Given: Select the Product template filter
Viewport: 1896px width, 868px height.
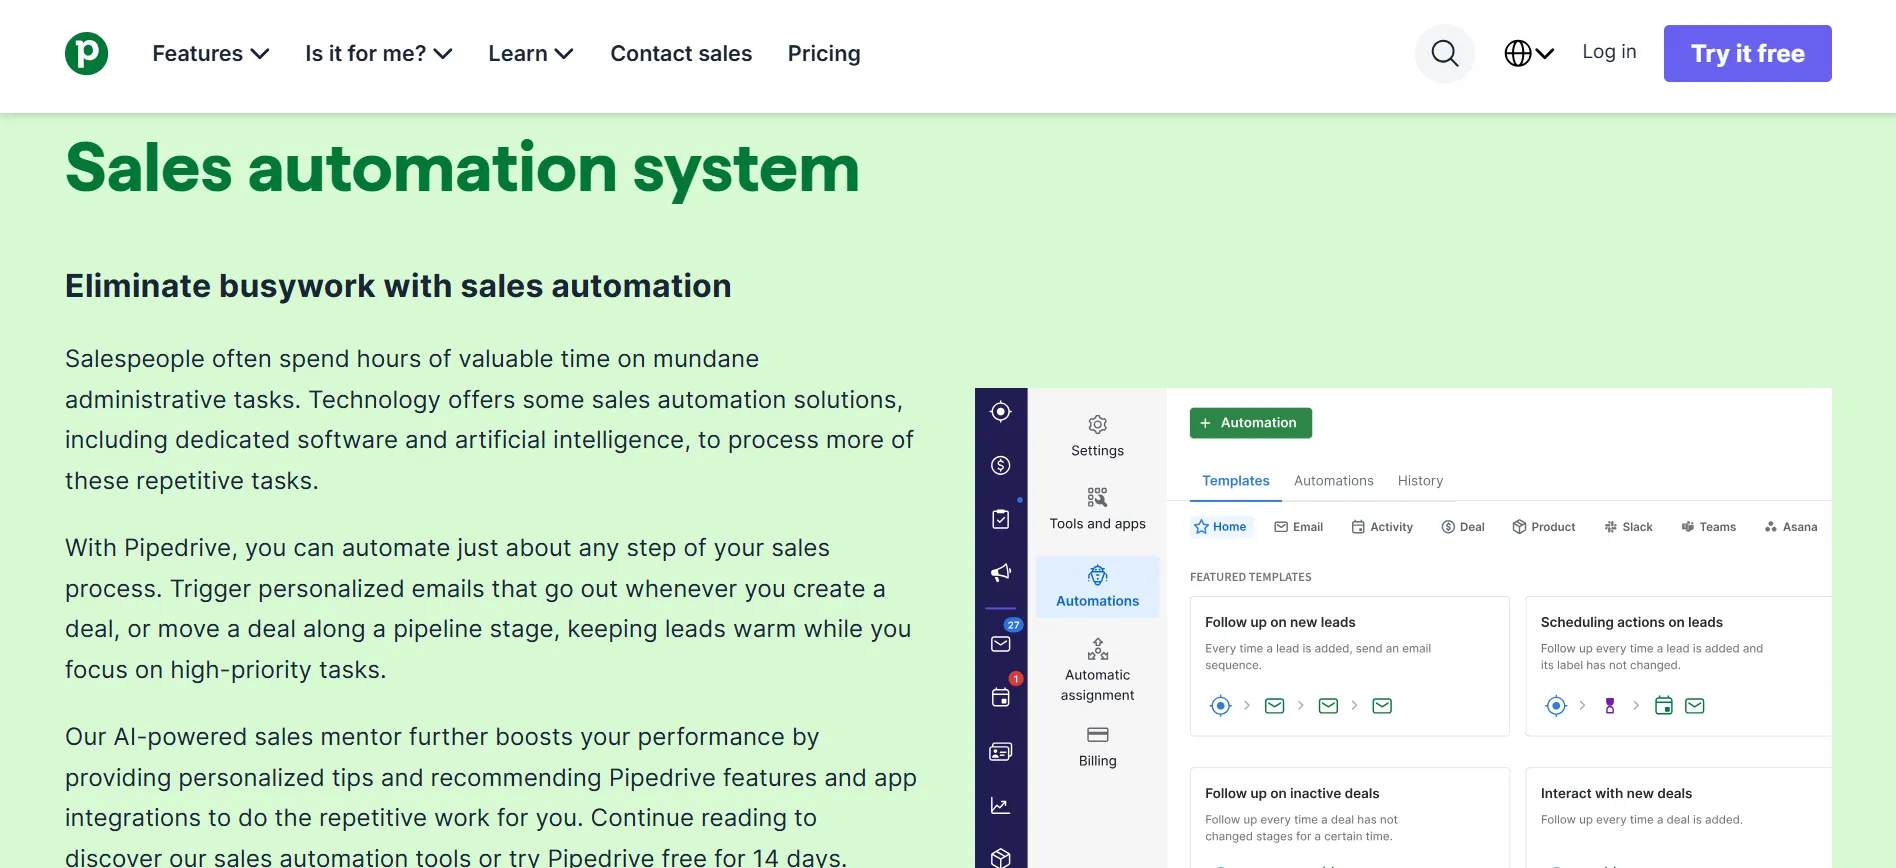Looking at the screenshot, I should 1544,527.
